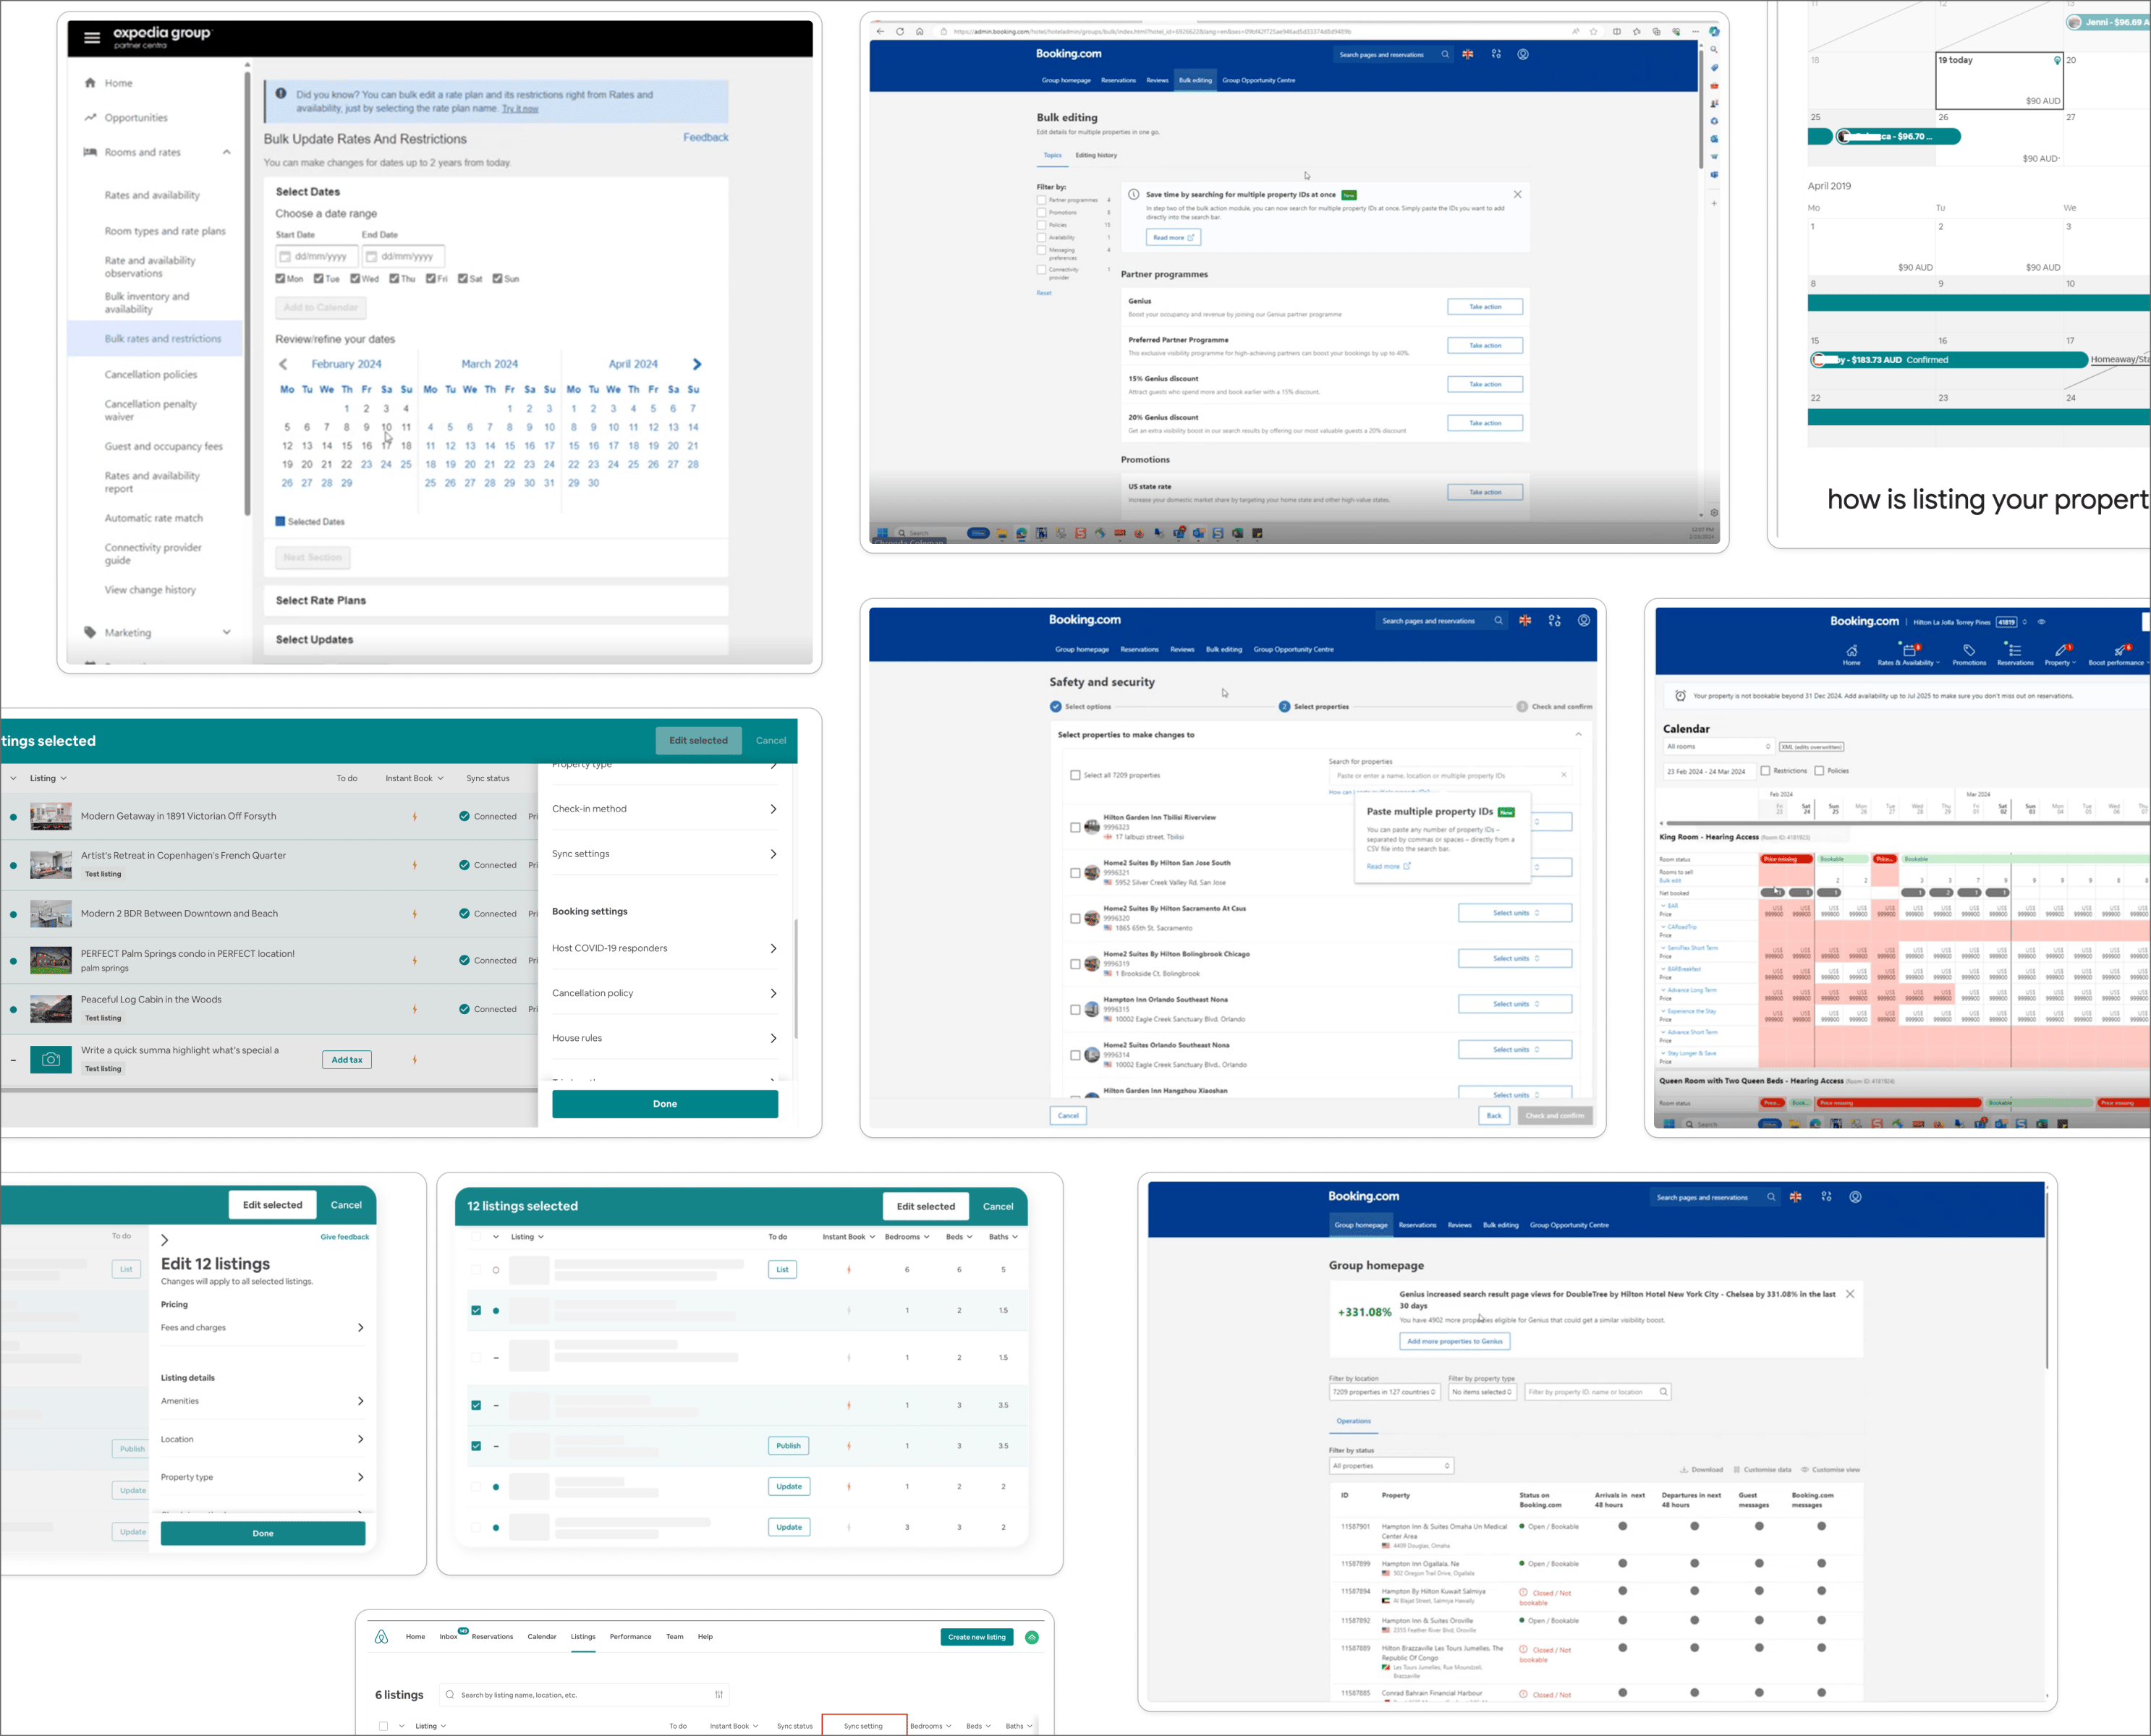This screenshot has height=1736, width=2151.
Task: Click the filter sliders icon in listing search
Action: click(x=719, y=1695)
